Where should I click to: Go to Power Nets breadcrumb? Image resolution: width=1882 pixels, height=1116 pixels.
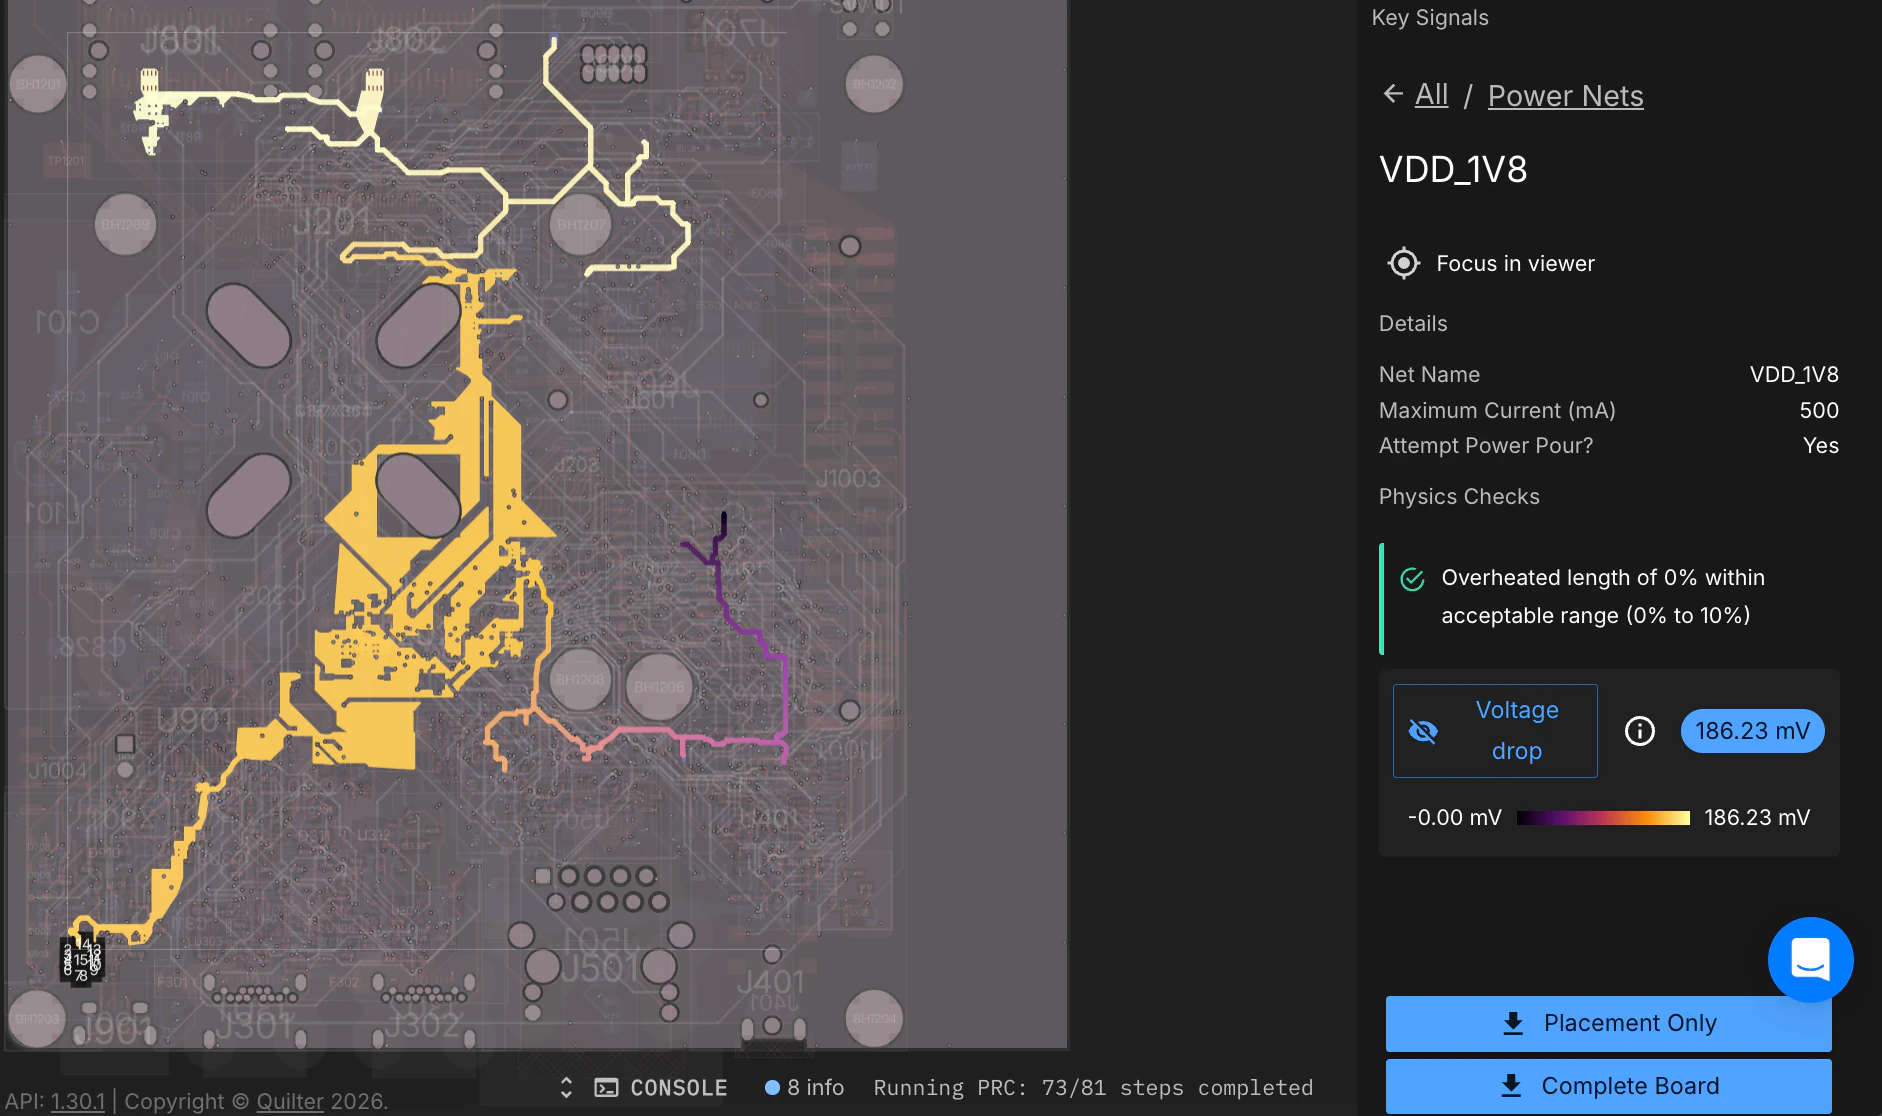[1565, 95]
